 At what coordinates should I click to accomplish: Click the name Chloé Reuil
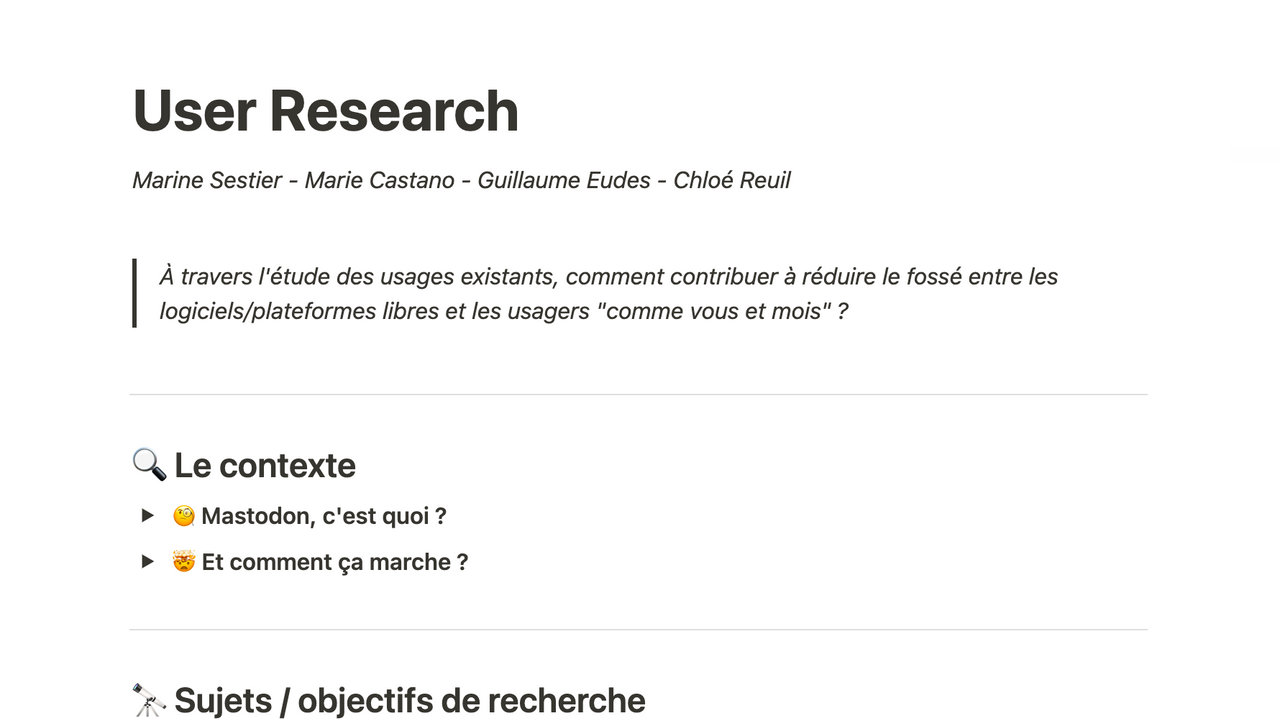(731, 180)
